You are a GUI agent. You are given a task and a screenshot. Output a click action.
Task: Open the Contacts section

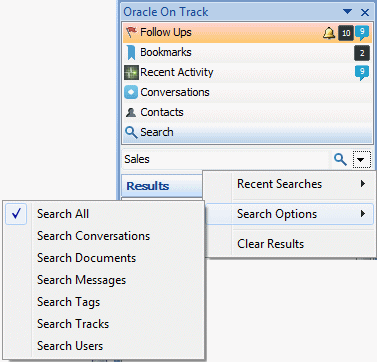[248, 113]
